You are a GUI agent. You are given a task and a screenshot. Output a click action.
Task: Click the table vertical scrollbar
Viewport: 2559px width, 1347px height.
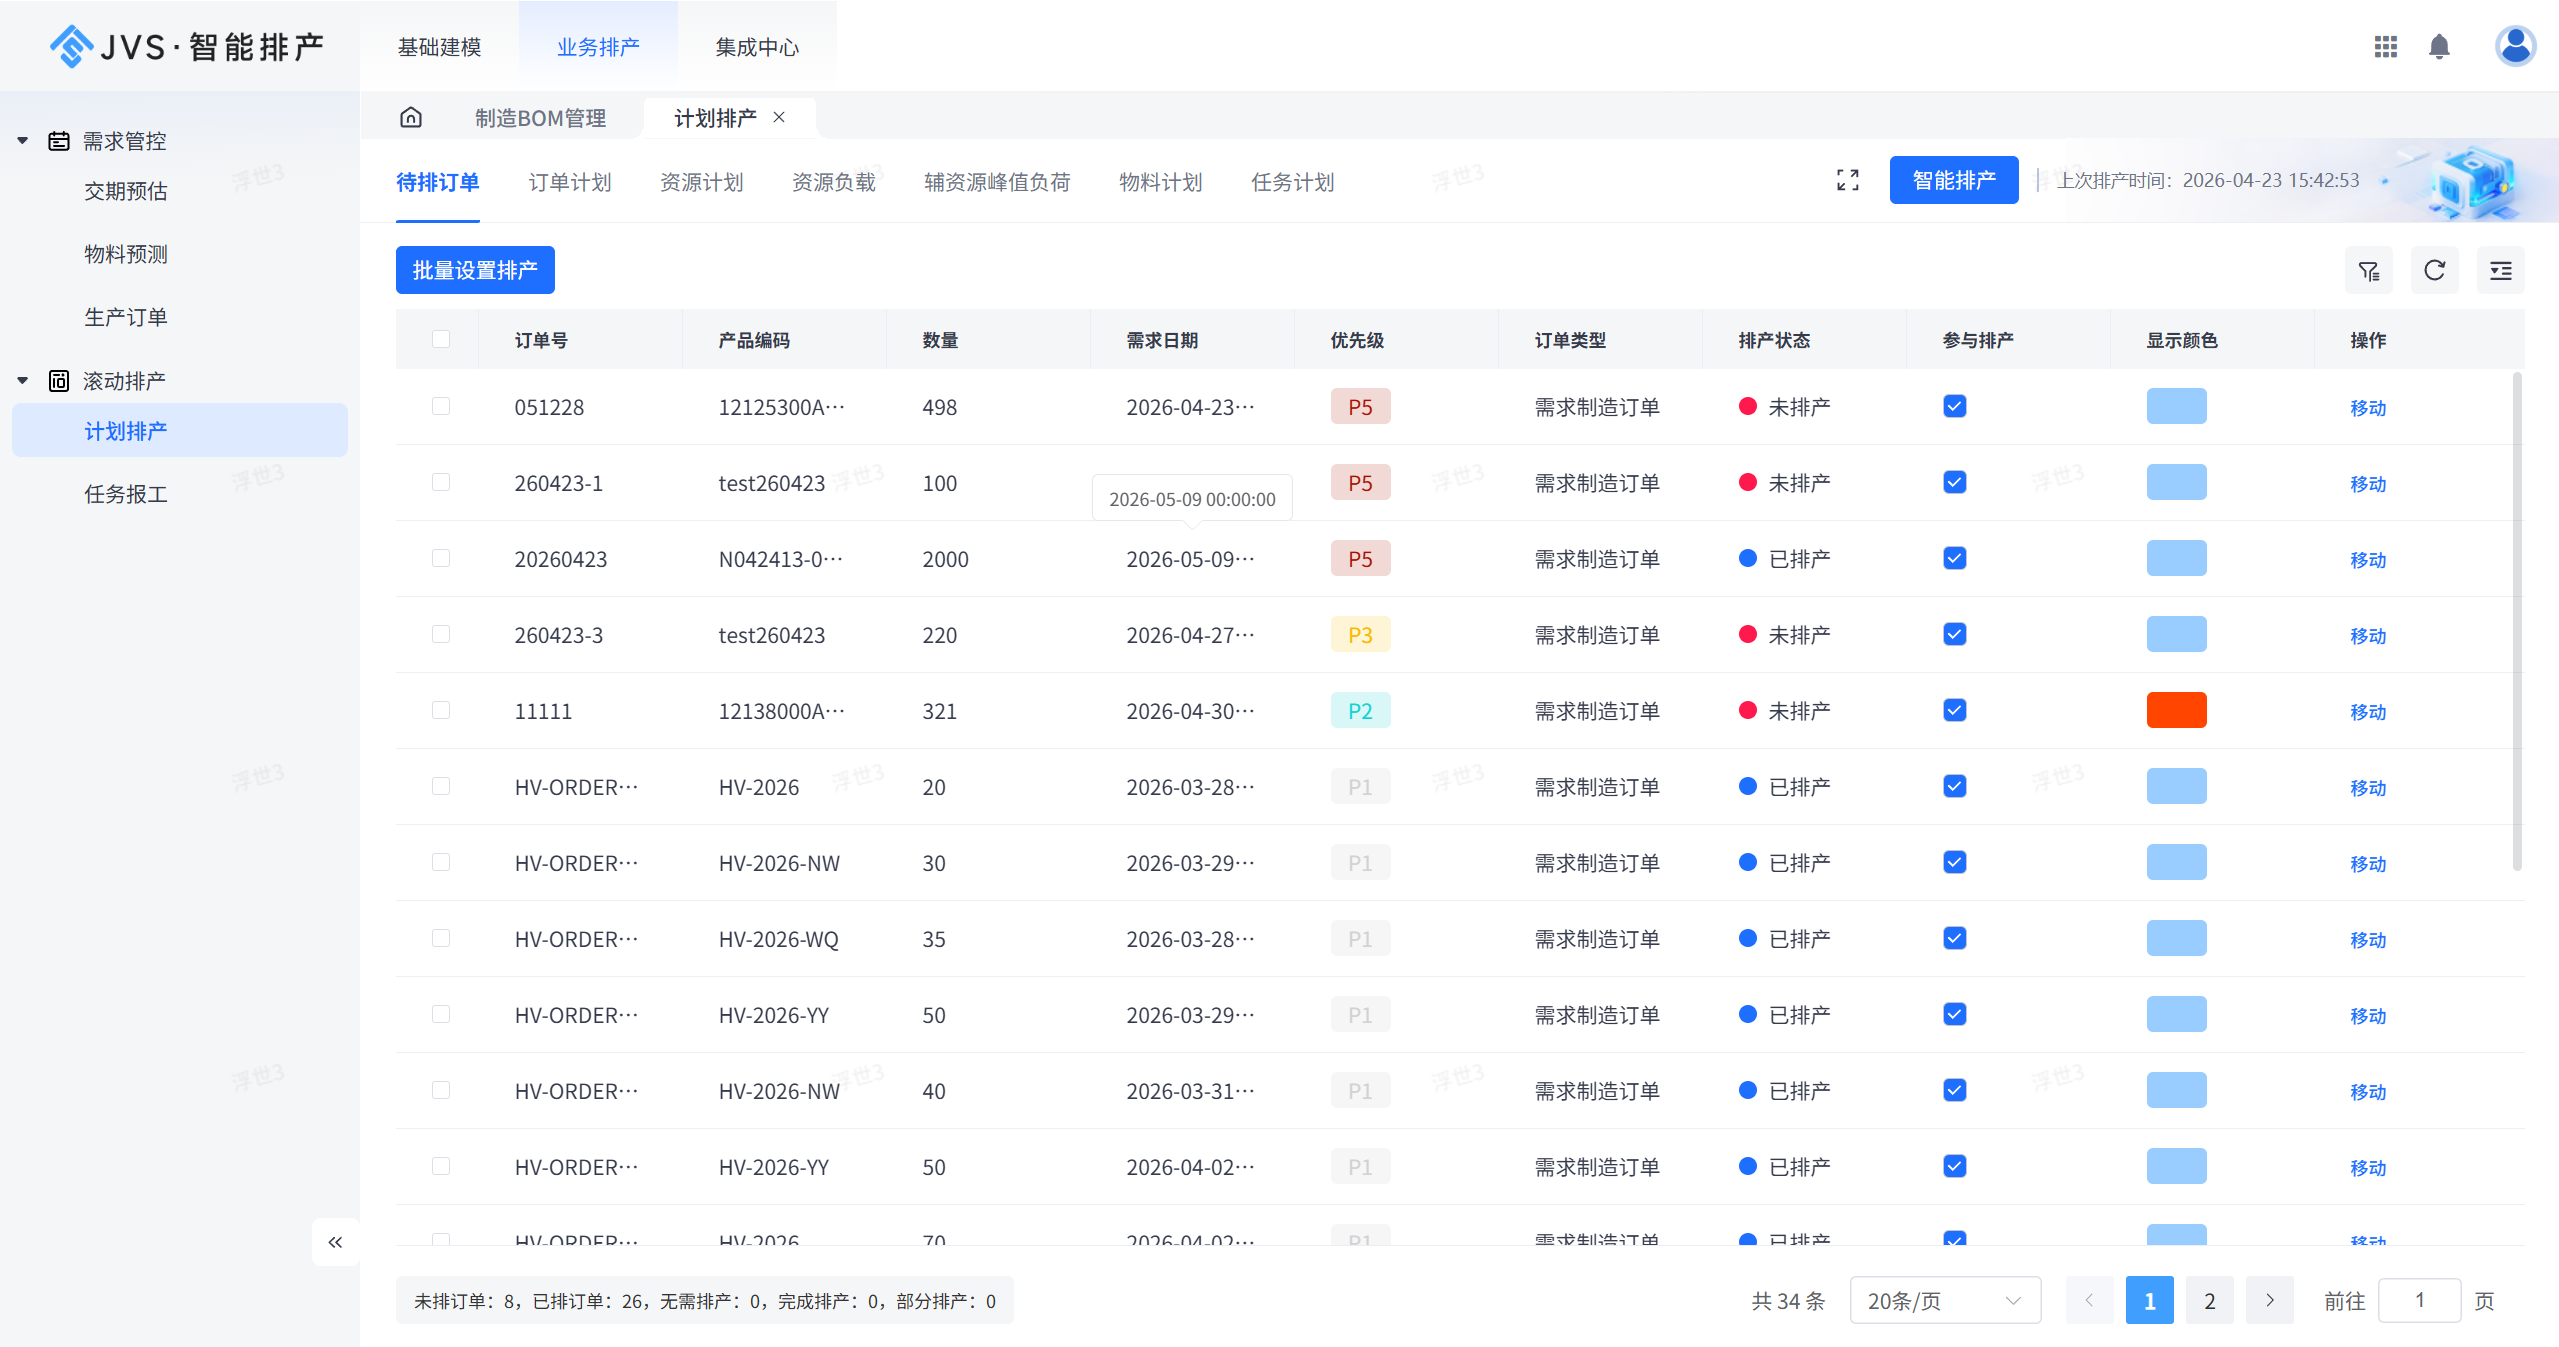(x=2516, y=620)
